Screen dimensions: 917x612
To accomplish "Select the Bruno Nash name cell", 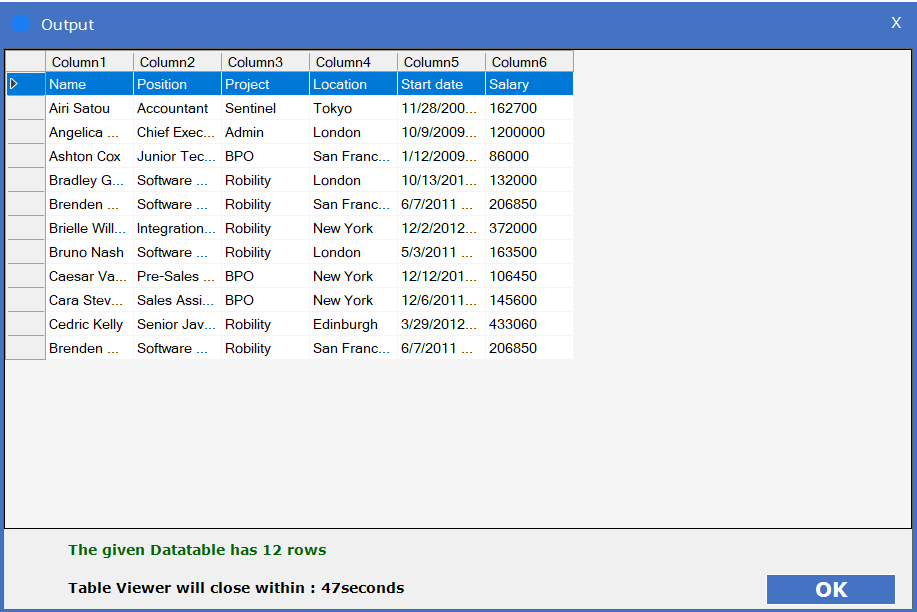I will (88, 252).
